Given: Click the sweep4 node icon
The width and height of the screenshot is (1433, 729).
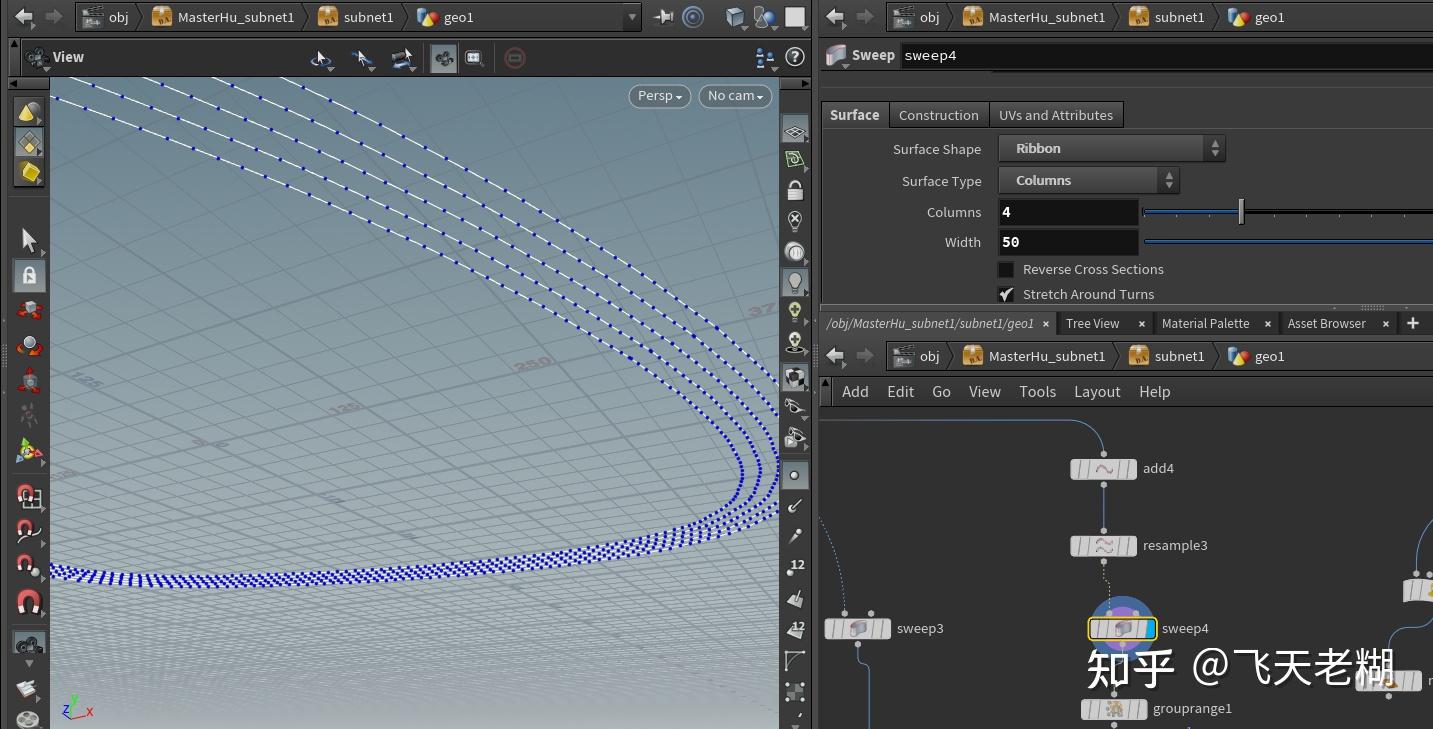Looking at the screenshot, I should pyautogui.click(x=1122, y=629).
